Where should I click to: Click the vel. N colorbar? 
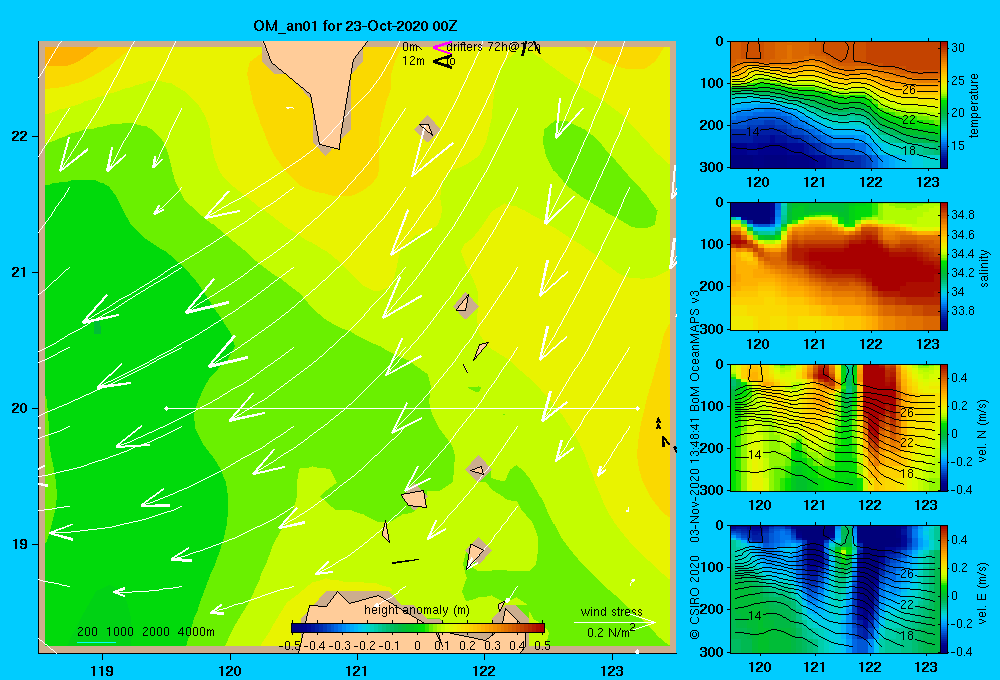point(944,427)
